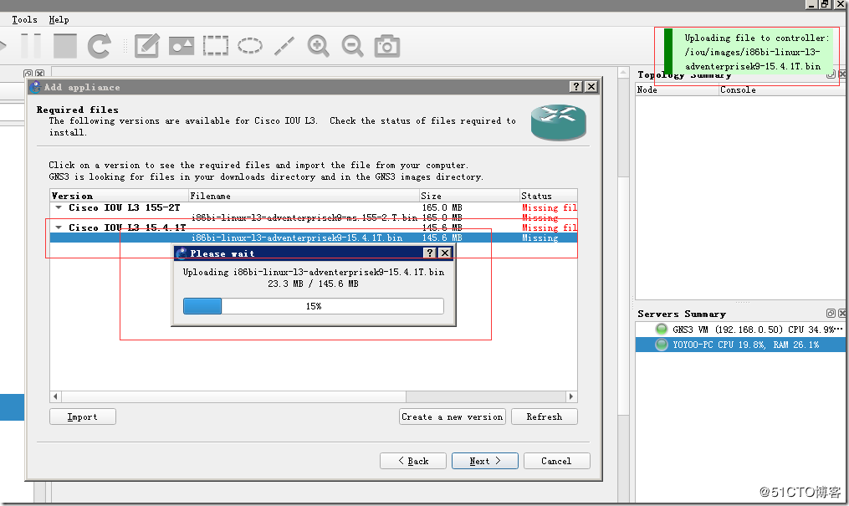Take a screenshot with the camera icon
The image size is (849, 506).
387,45
